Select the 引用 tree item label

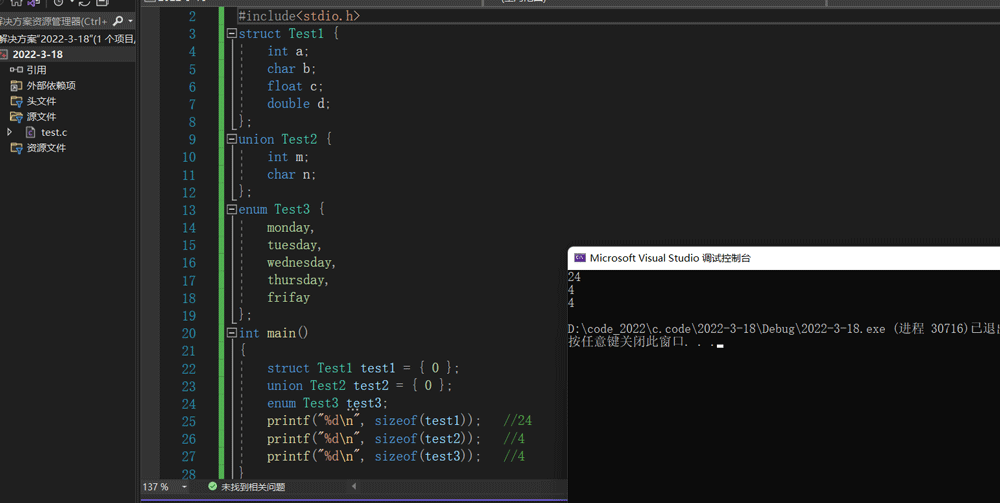click(36, 70)
